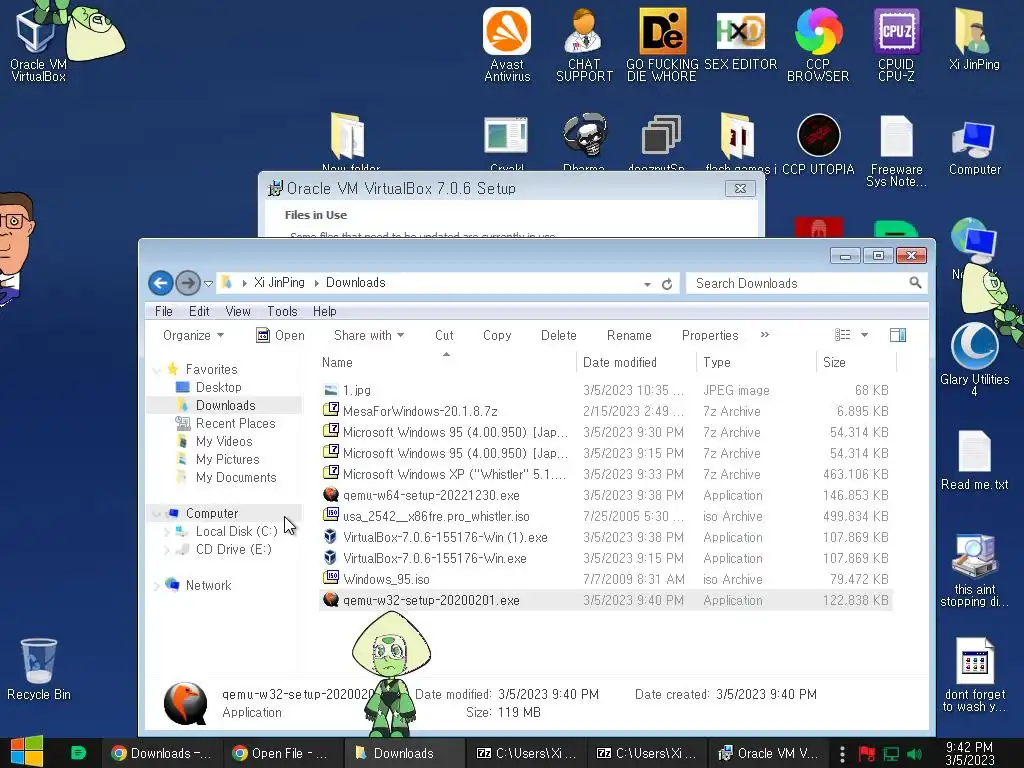Open 'this aint stopping di...' desktop icon
Screen dimensions: 1024x768
click(974, 570)
